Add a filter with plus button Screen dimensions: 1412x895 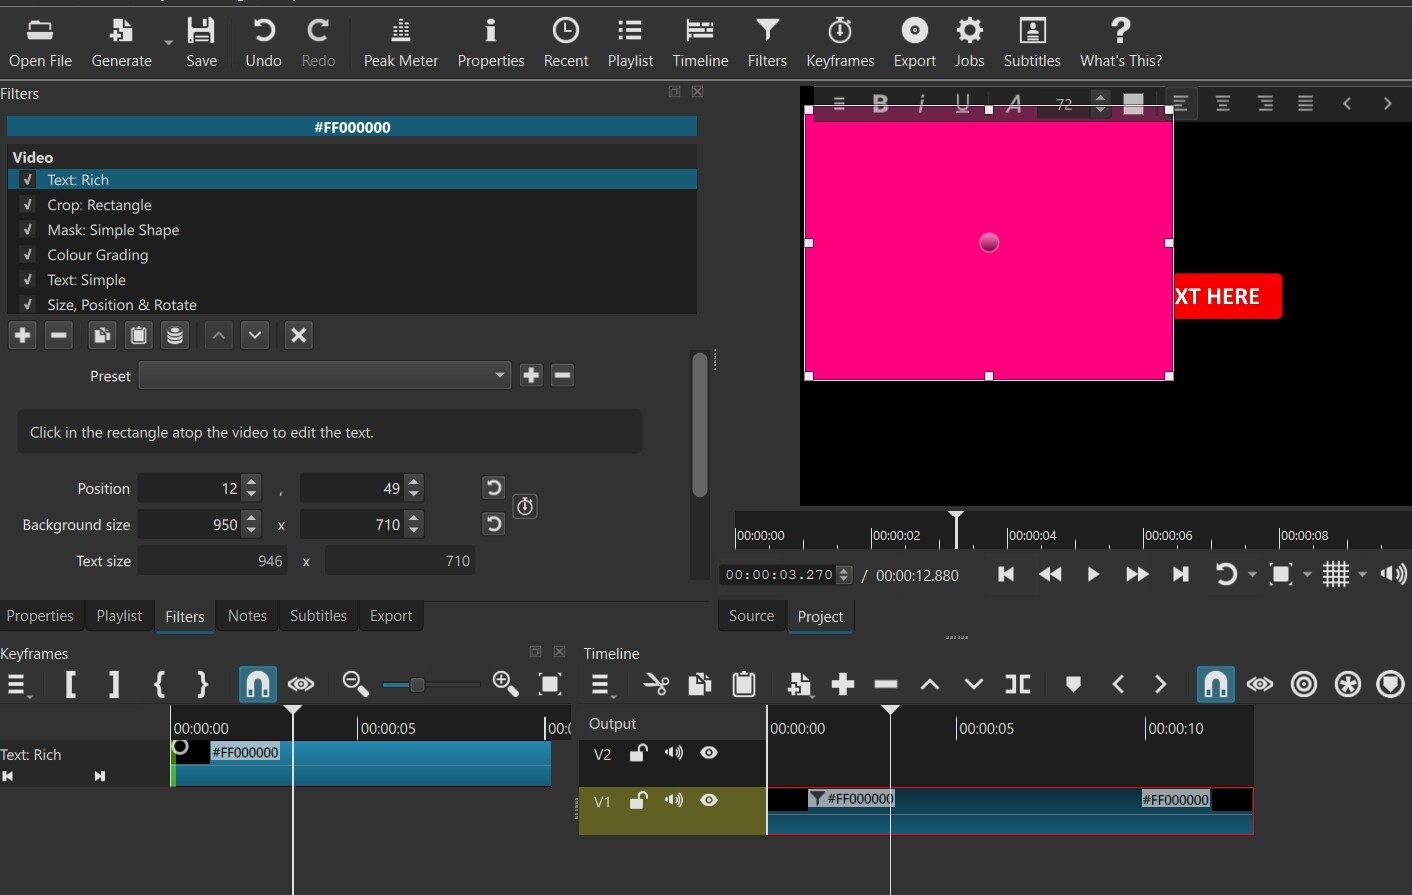pos(22,335)
